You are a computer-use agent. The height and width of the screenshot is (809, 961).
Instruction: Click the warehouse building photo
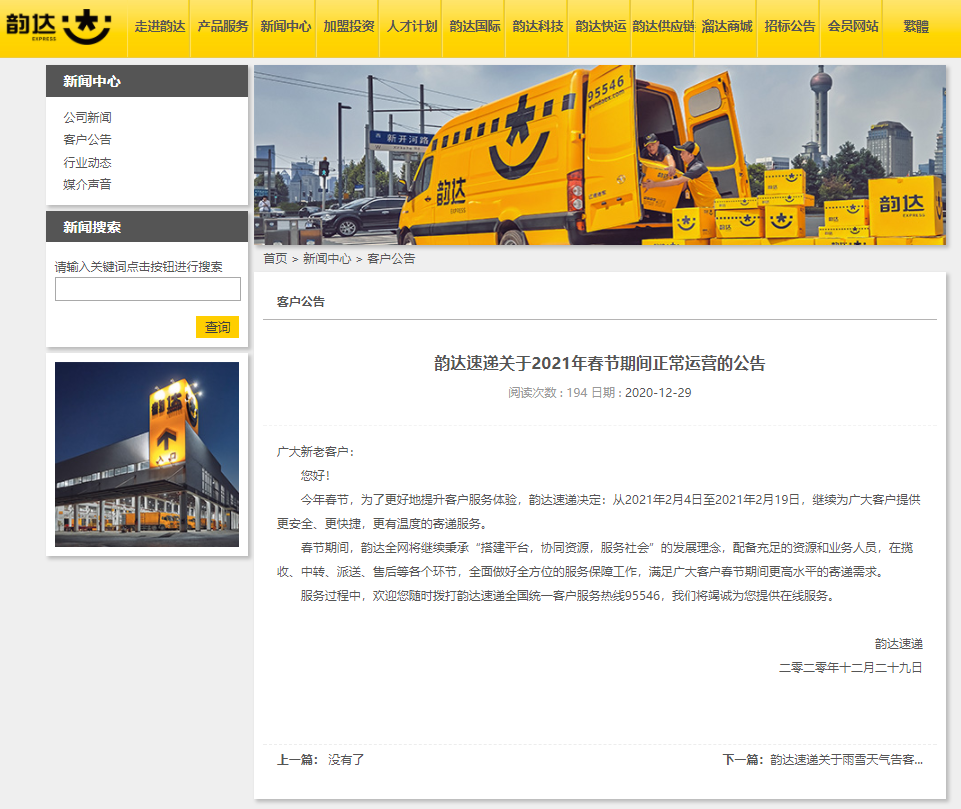pyautogui.click(x=147, y=454)
